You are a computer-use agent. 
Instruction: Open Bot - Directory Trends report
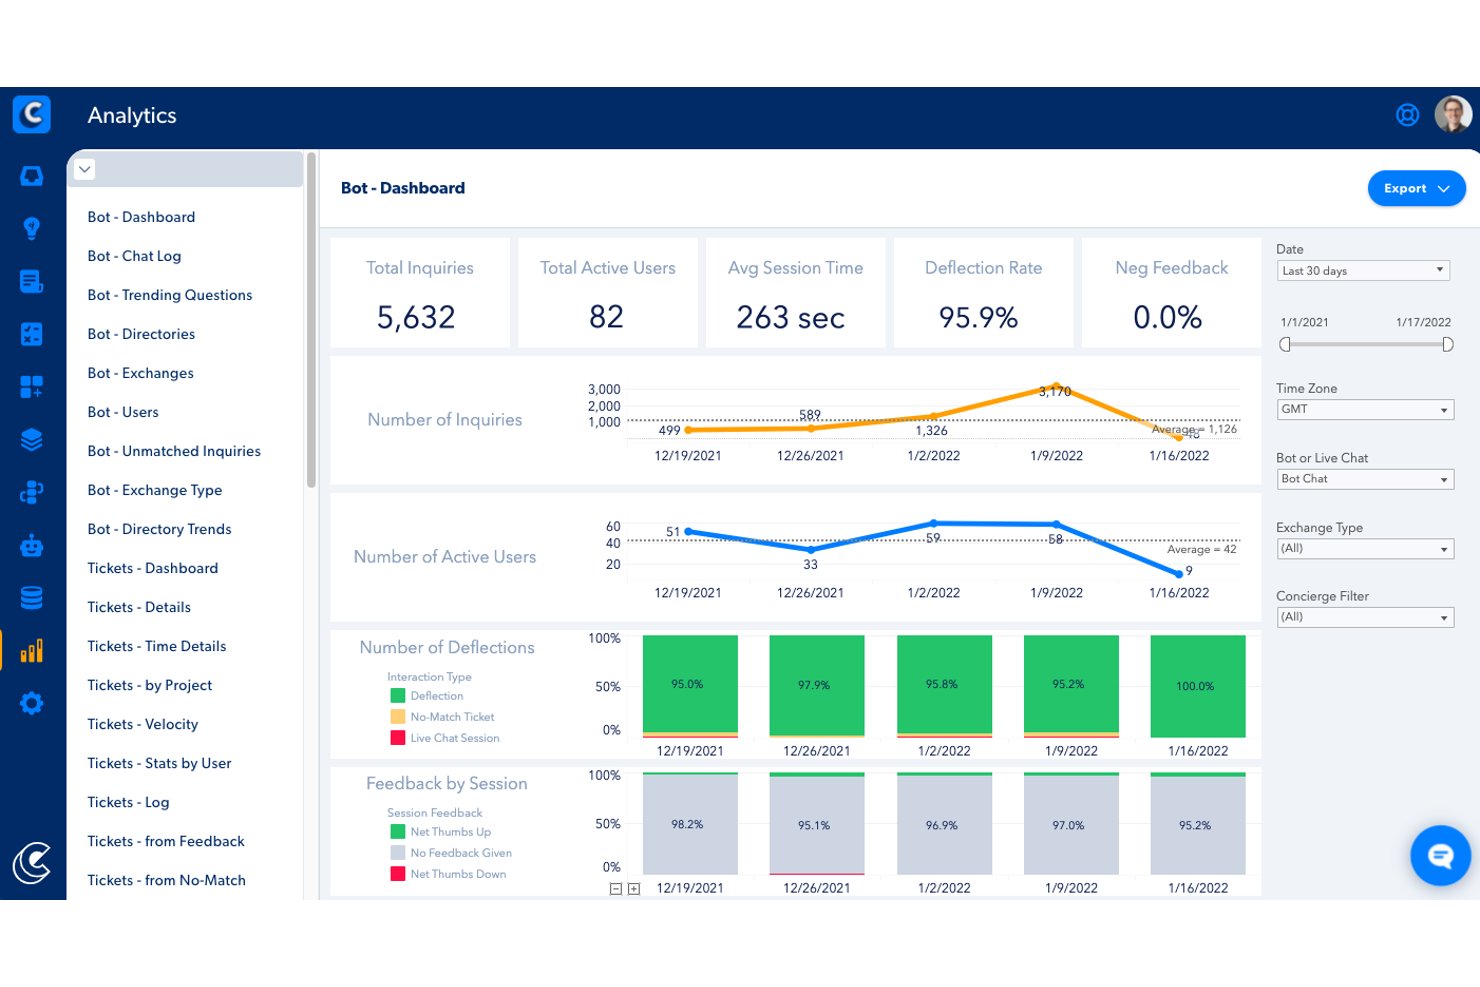coord(159,529)
